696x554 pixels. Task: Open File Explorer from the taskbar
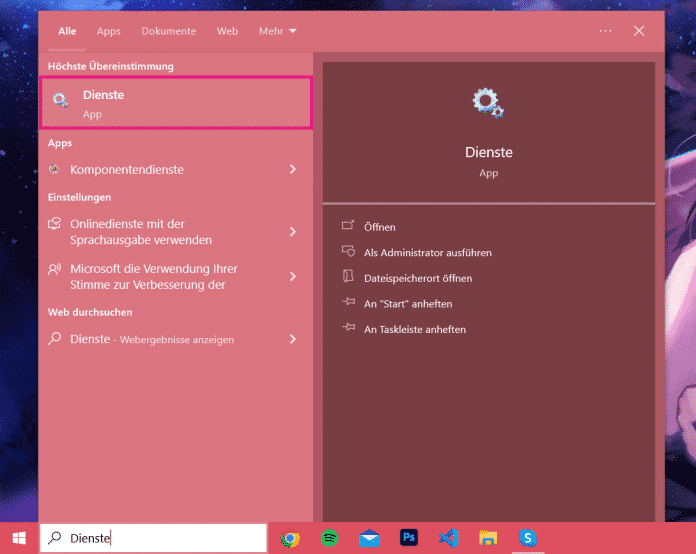coord(488,538)
